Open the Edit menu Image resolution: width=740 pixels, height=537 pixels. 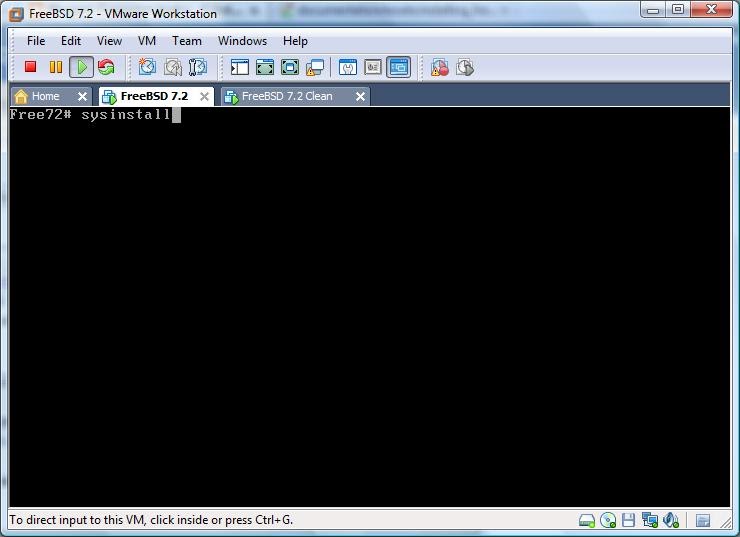click(x=71, y=41)
